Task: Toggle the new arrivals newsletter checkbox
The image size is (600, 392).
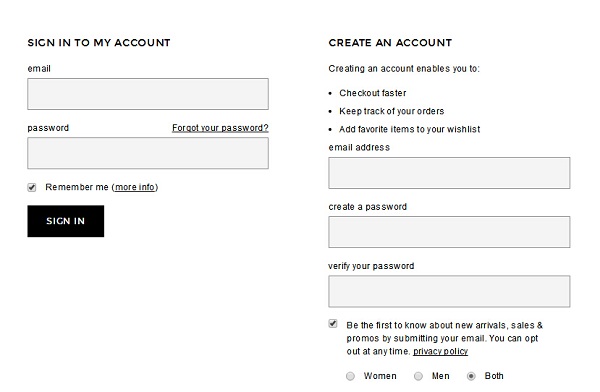Action: [333, 324]
